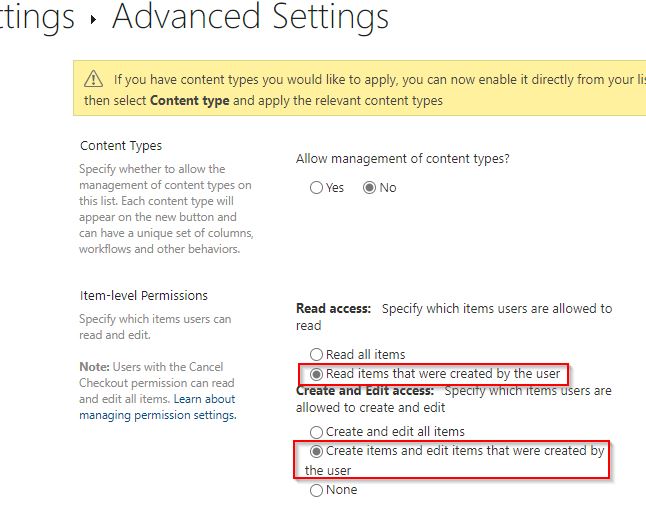Click the Item-level Permissions section heading

pyautogui.click(x=144, y=295)
